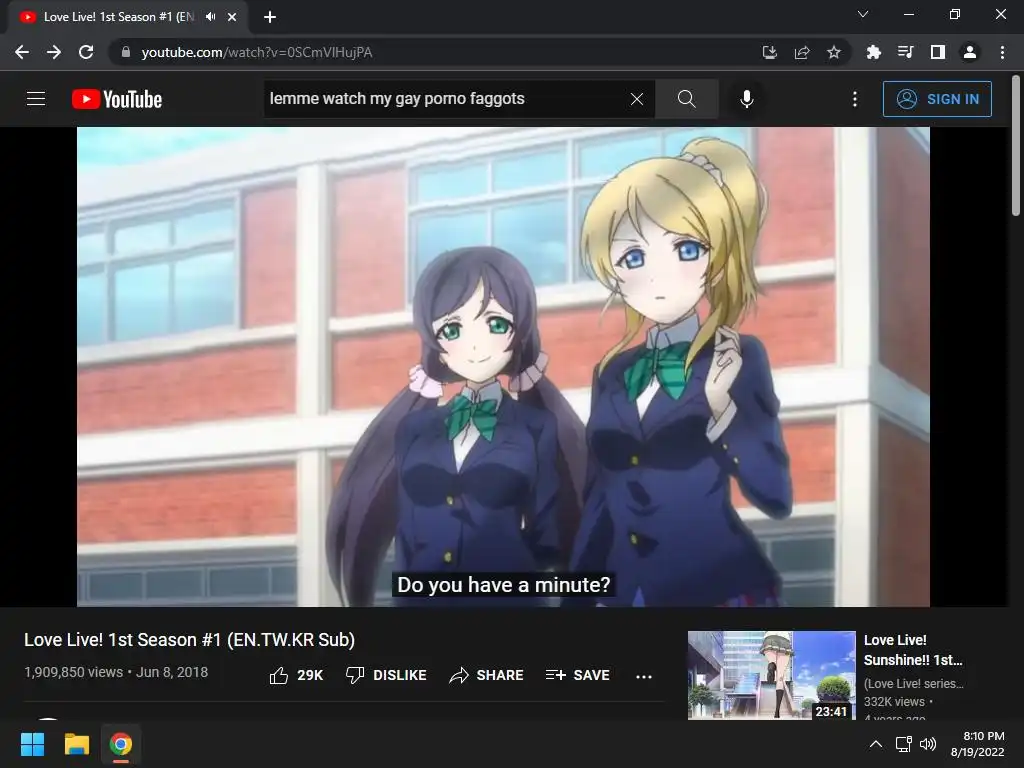Open the media controls icon in the toolbar
The height and width of the screenshot is (768, 1024).
tap(905, 52)
